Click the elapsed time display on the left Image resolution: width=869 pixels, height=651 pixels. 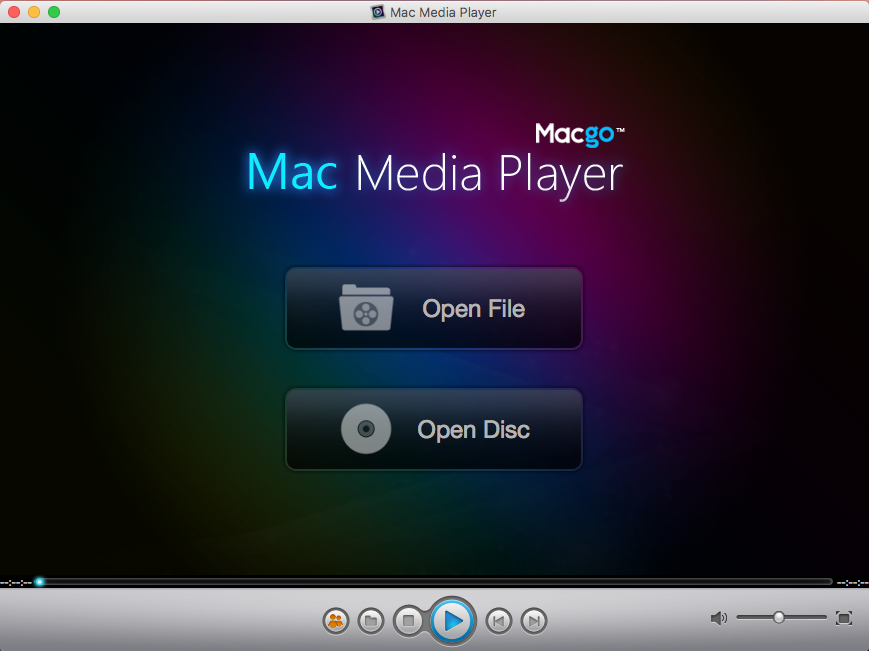pyautogui.click(x=15, y=581)
